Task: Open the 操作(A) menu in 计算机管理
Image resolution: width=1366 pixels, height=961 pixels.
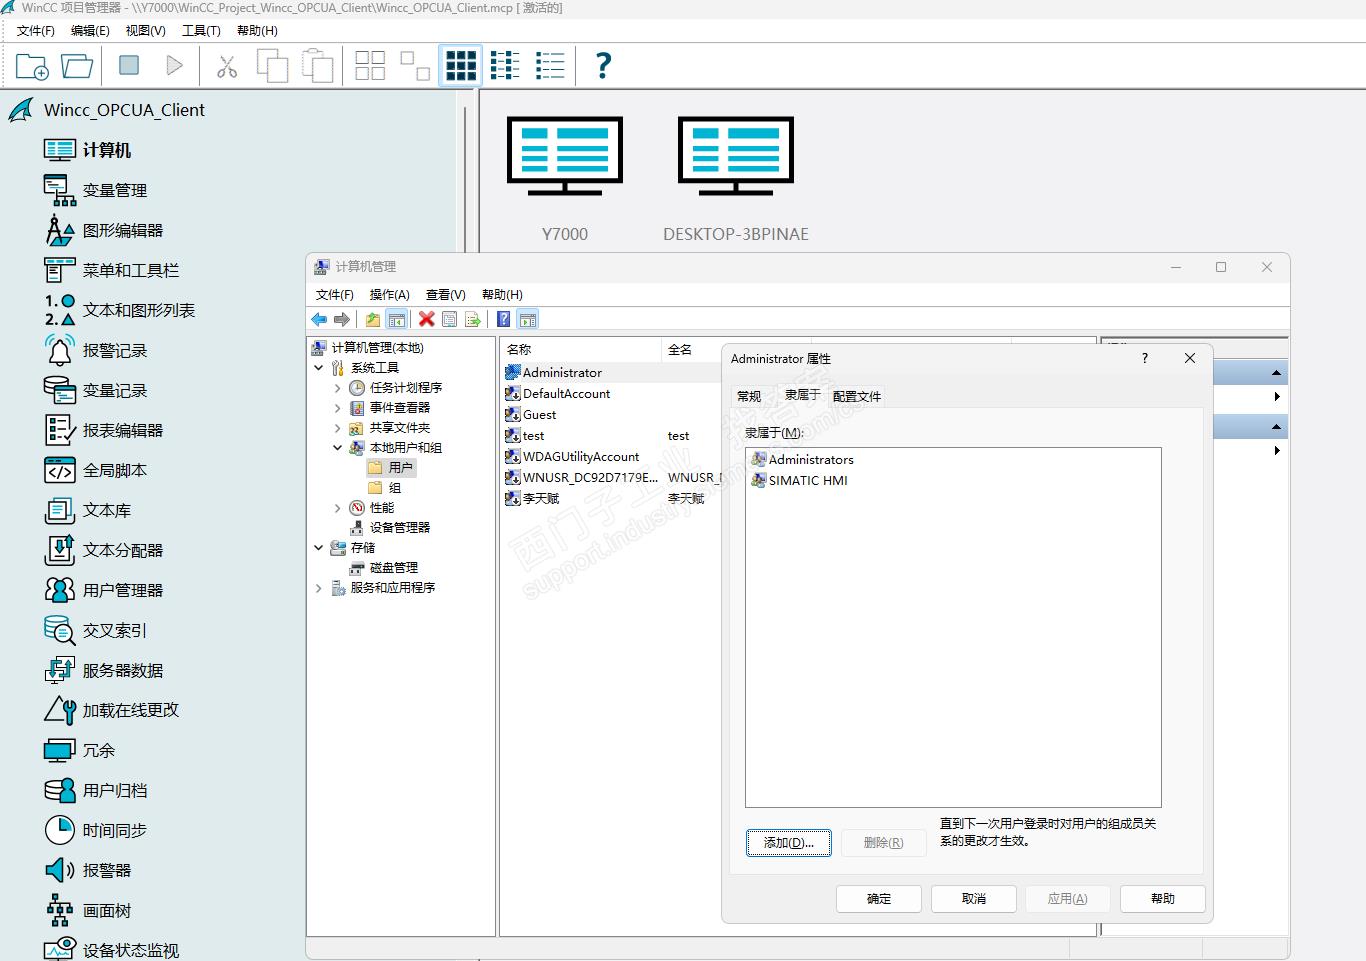Action: [x=390, y=295]
